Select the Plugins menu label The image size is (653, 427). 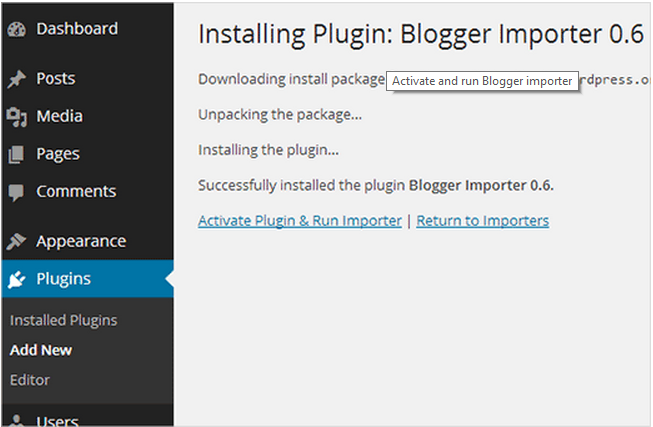pos(63,279)
